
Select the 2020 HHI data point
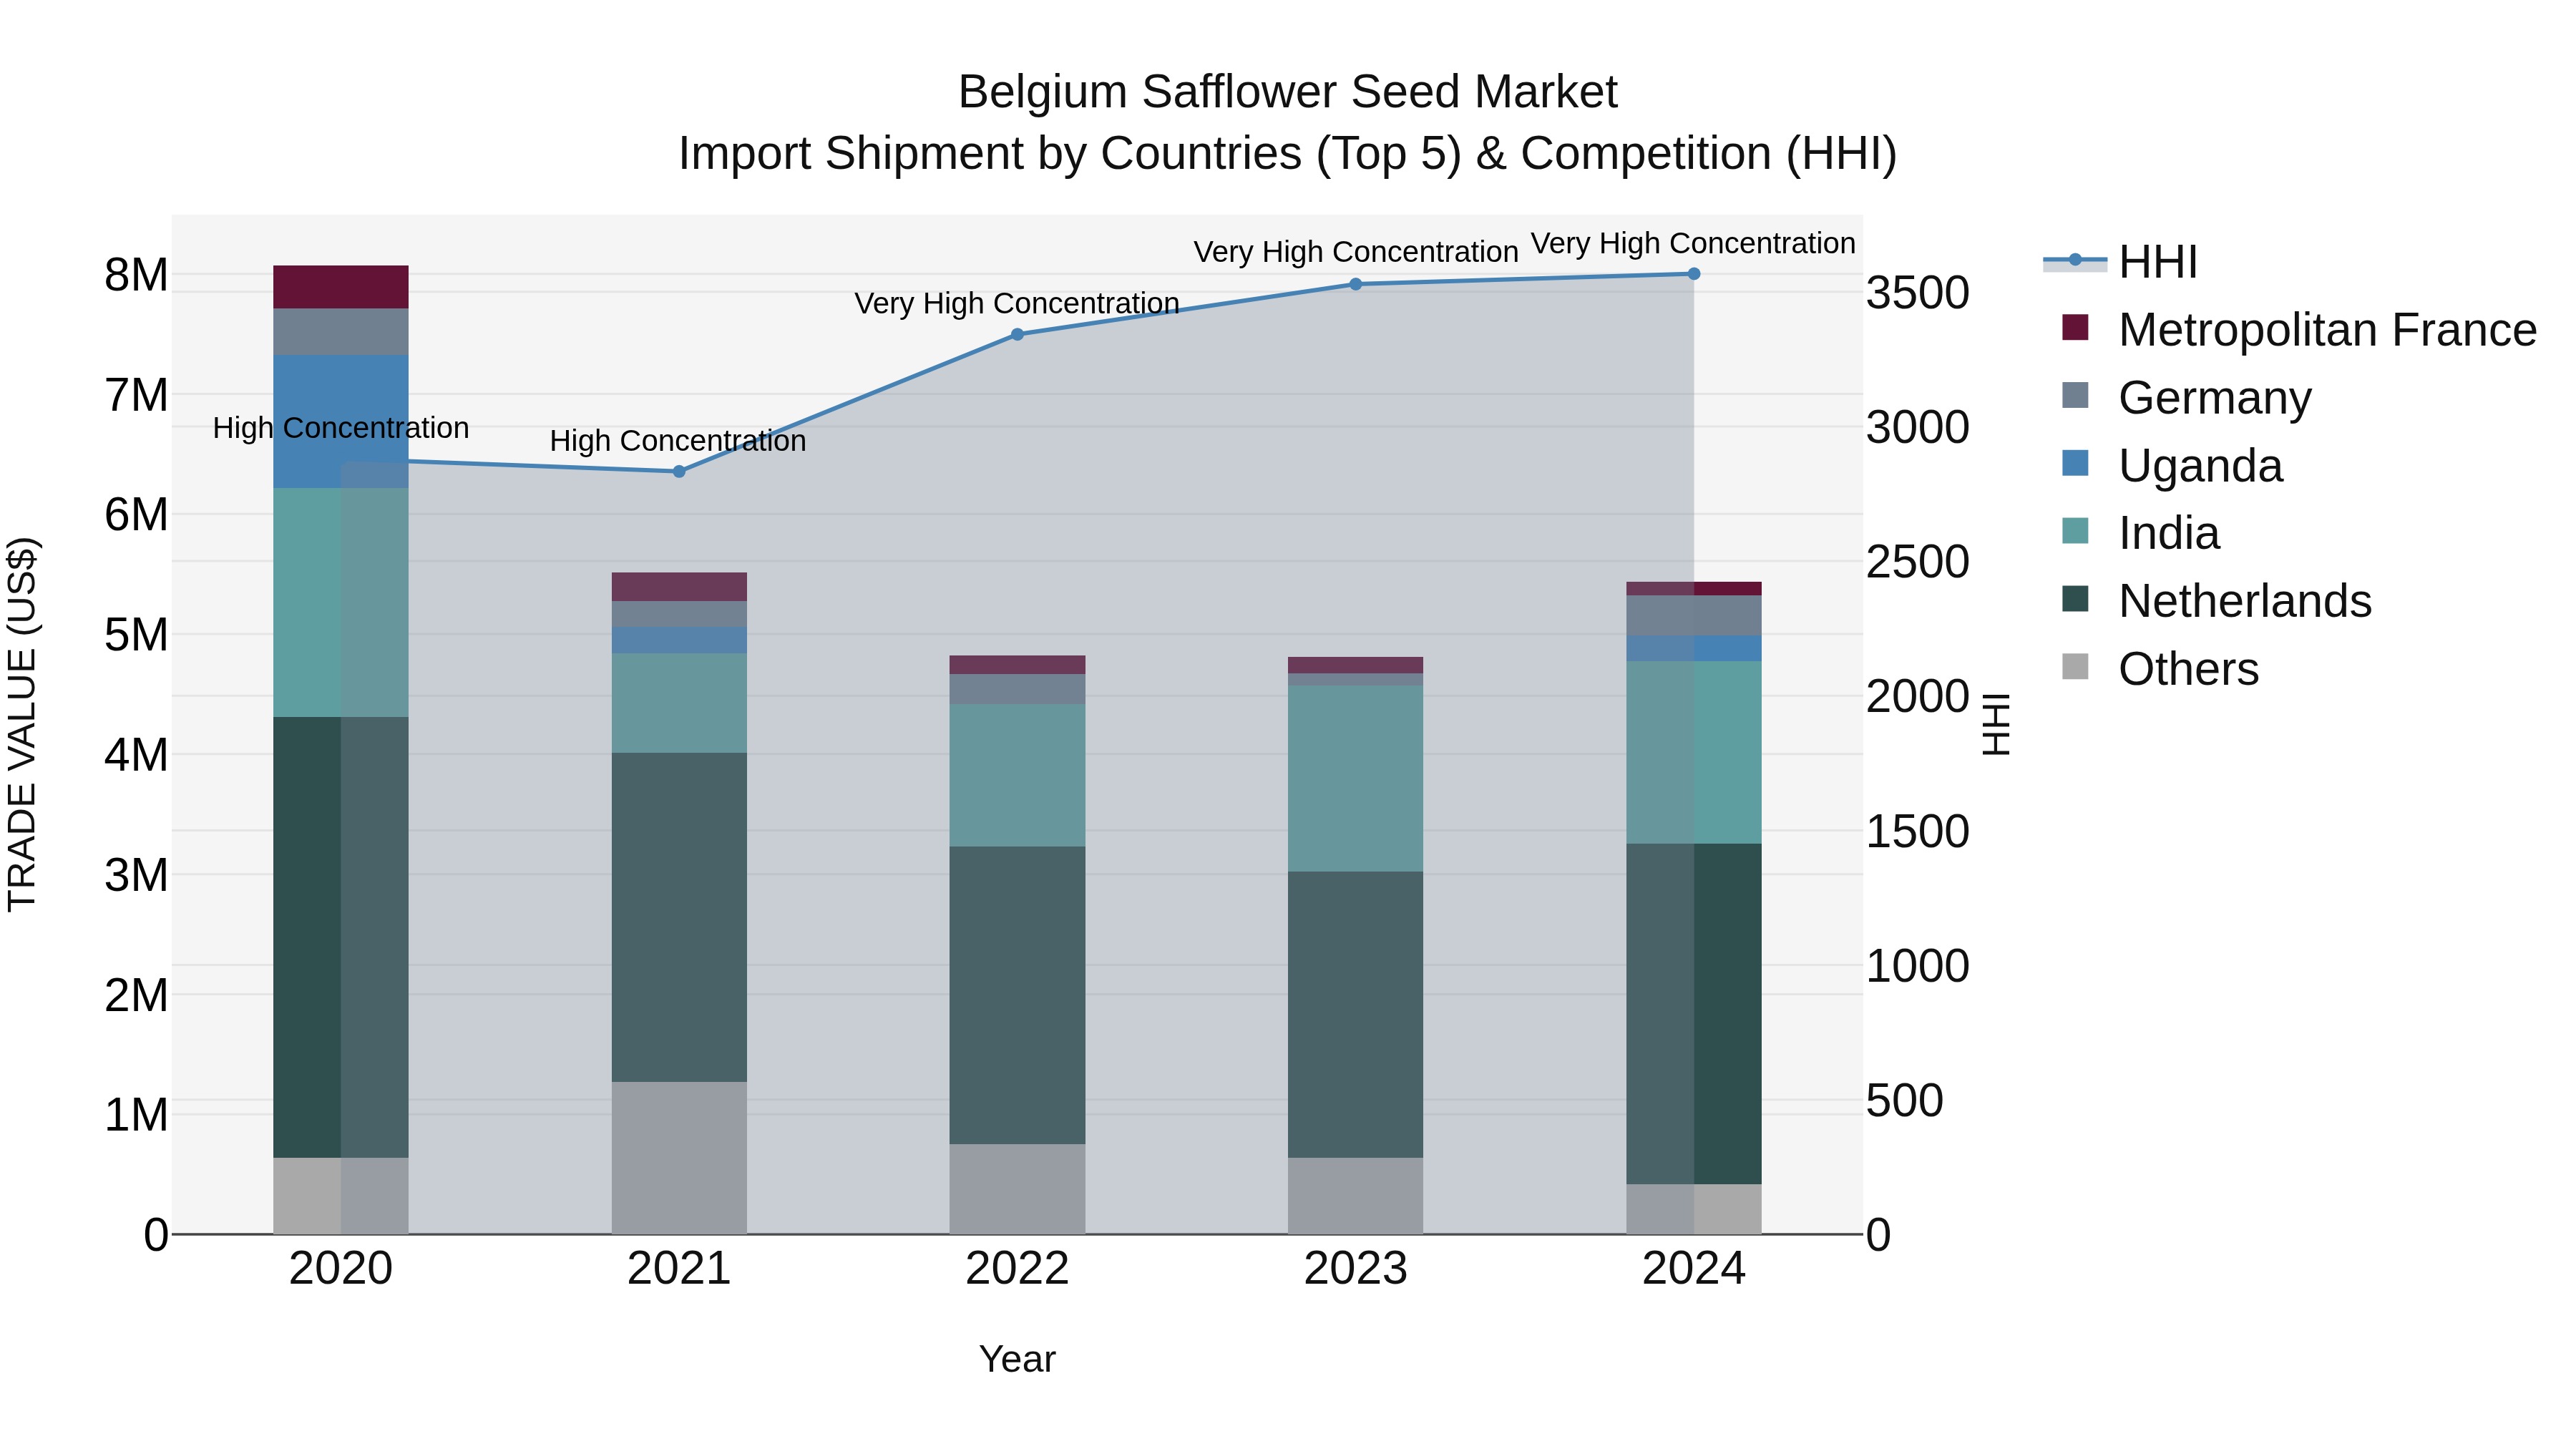(341, 460)
